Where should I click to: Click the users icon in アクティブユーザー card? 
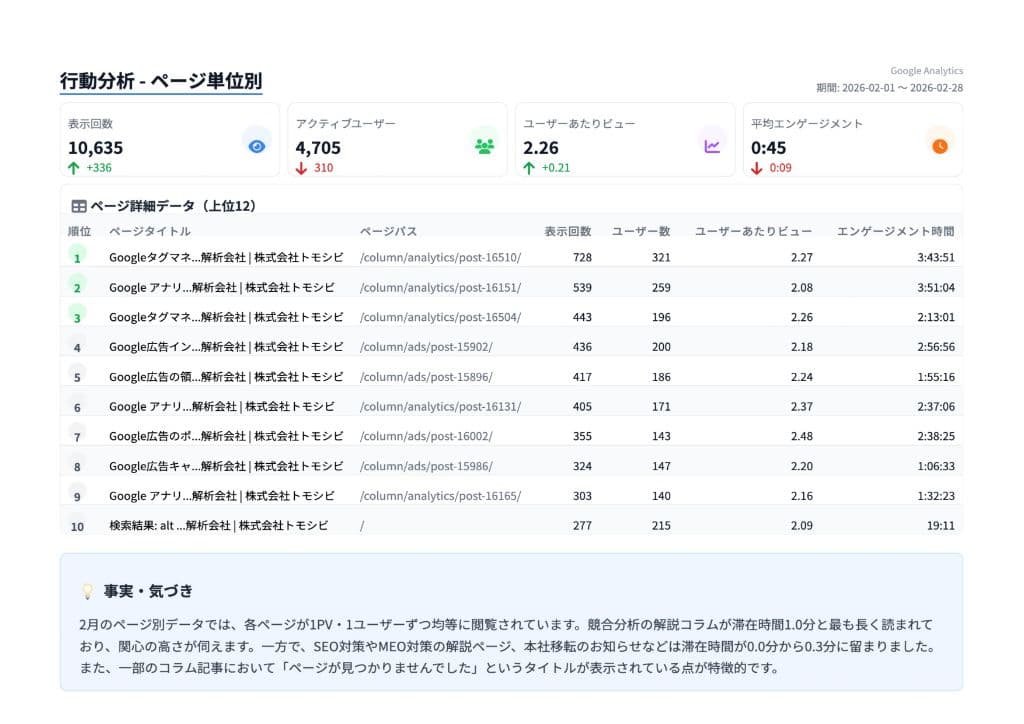[x=485, y=146]
